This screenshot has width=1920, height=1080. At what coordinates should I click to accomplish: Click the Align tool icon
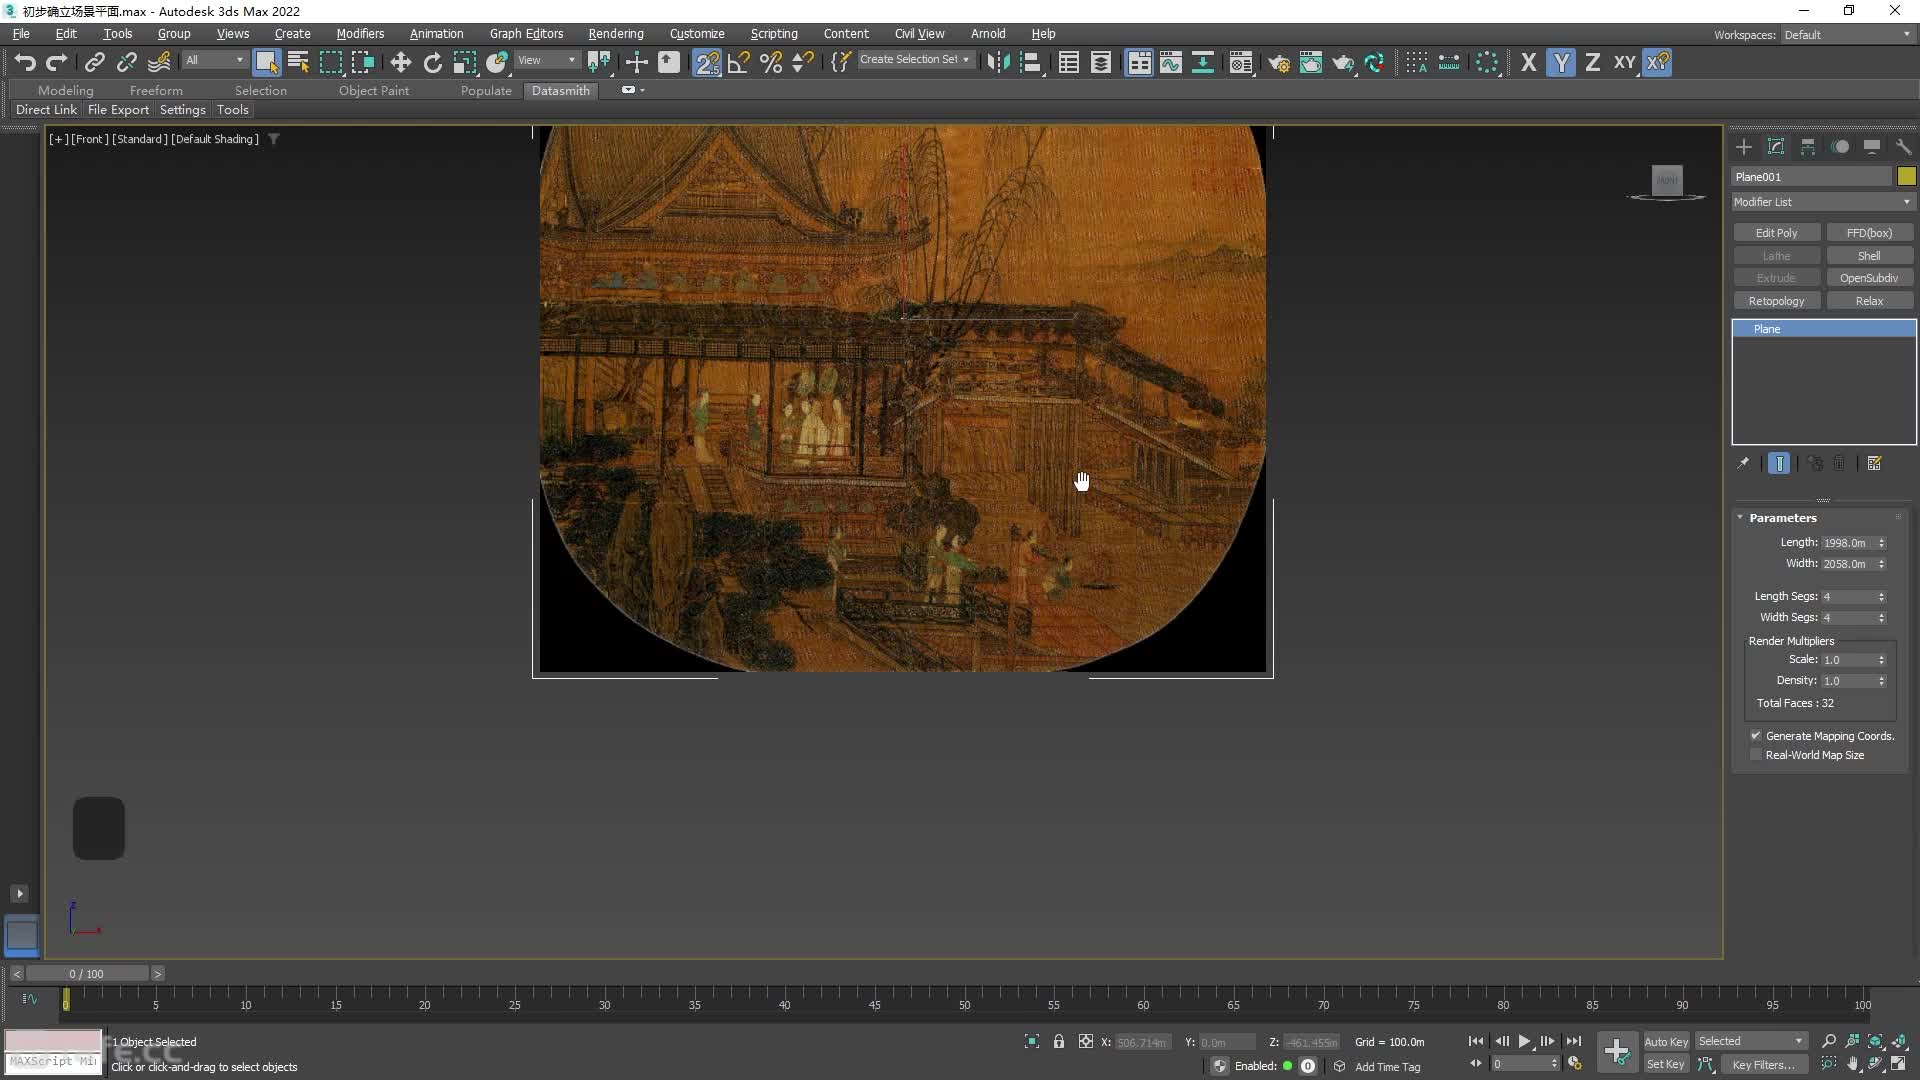coord(1031,62)
